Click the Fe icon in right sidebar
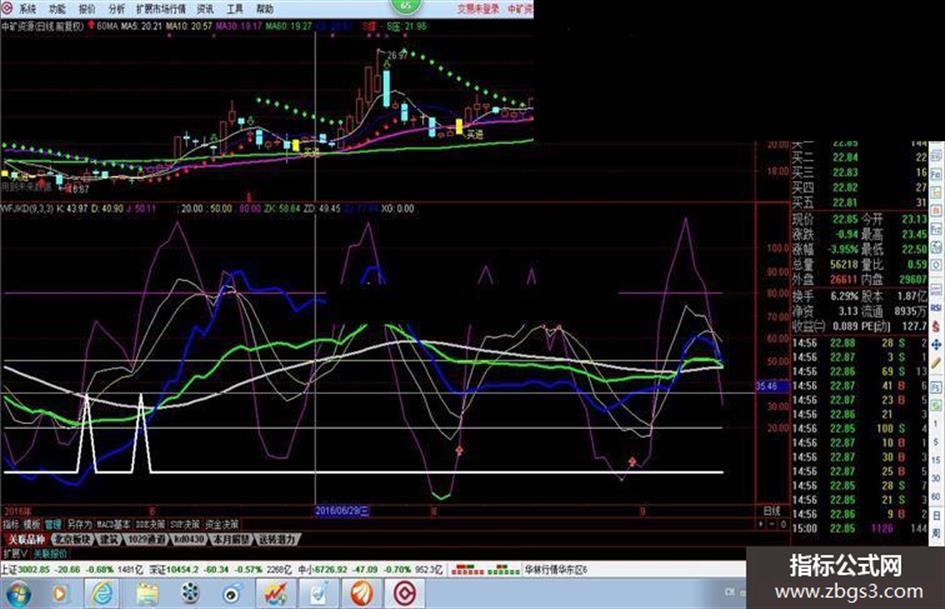Image resolution: width=945 pixels, height=609 pixels. 936,172
